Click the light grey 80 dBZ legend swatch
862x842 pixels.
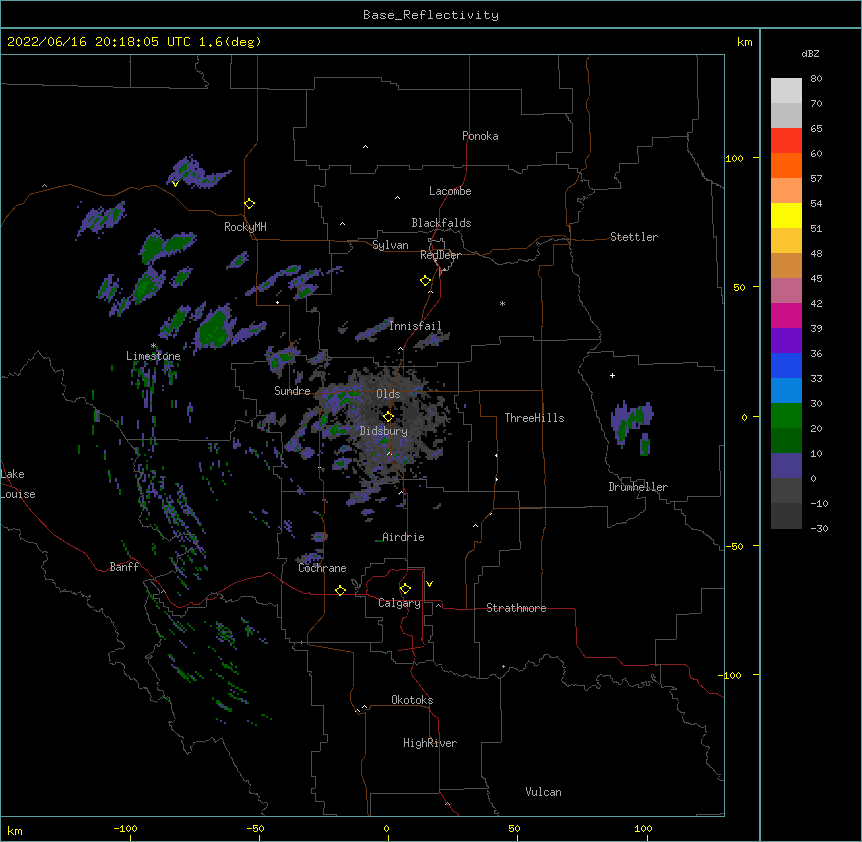point(786,91)
